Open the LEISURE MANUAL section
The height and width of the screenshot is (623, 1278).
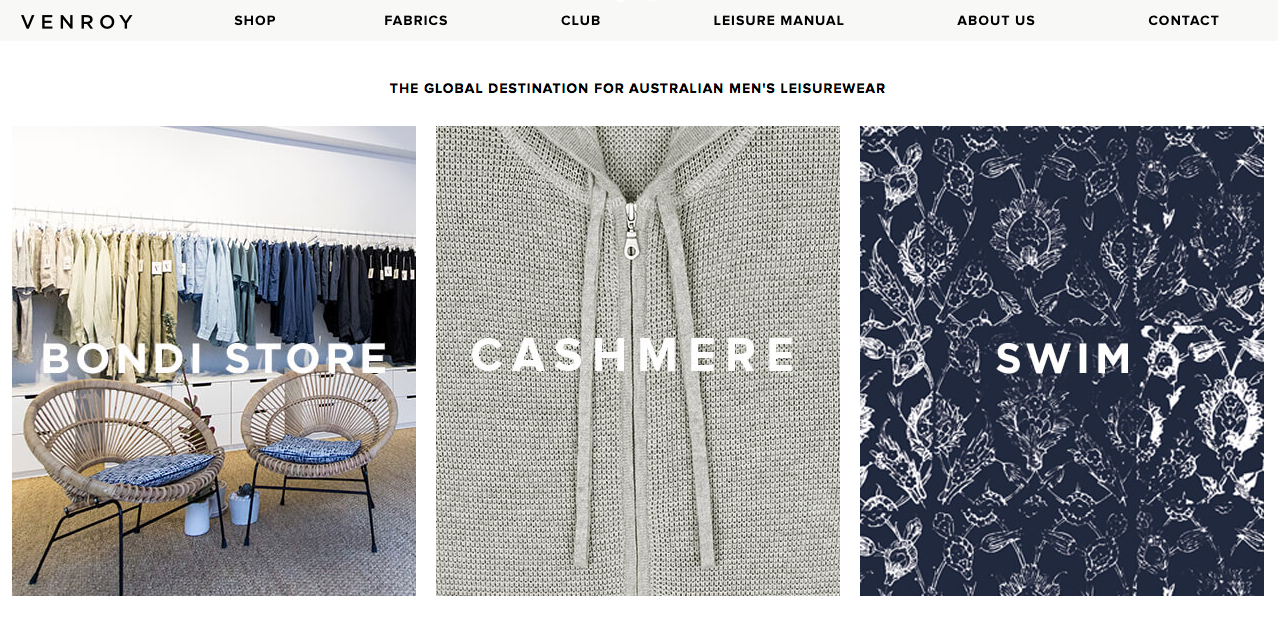click(779, 20)
